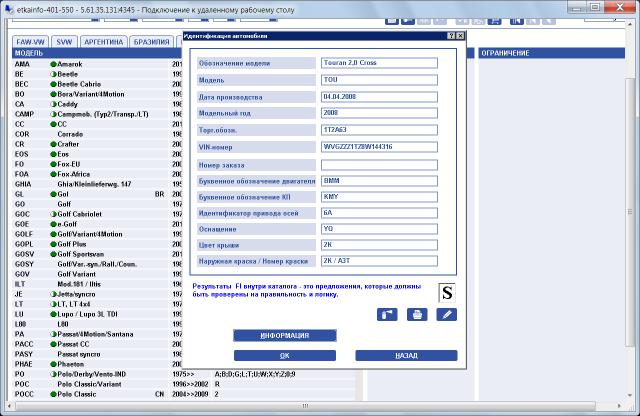
Task: Select the Golf Cabriolet model row
Action: (x=97, y=214)
